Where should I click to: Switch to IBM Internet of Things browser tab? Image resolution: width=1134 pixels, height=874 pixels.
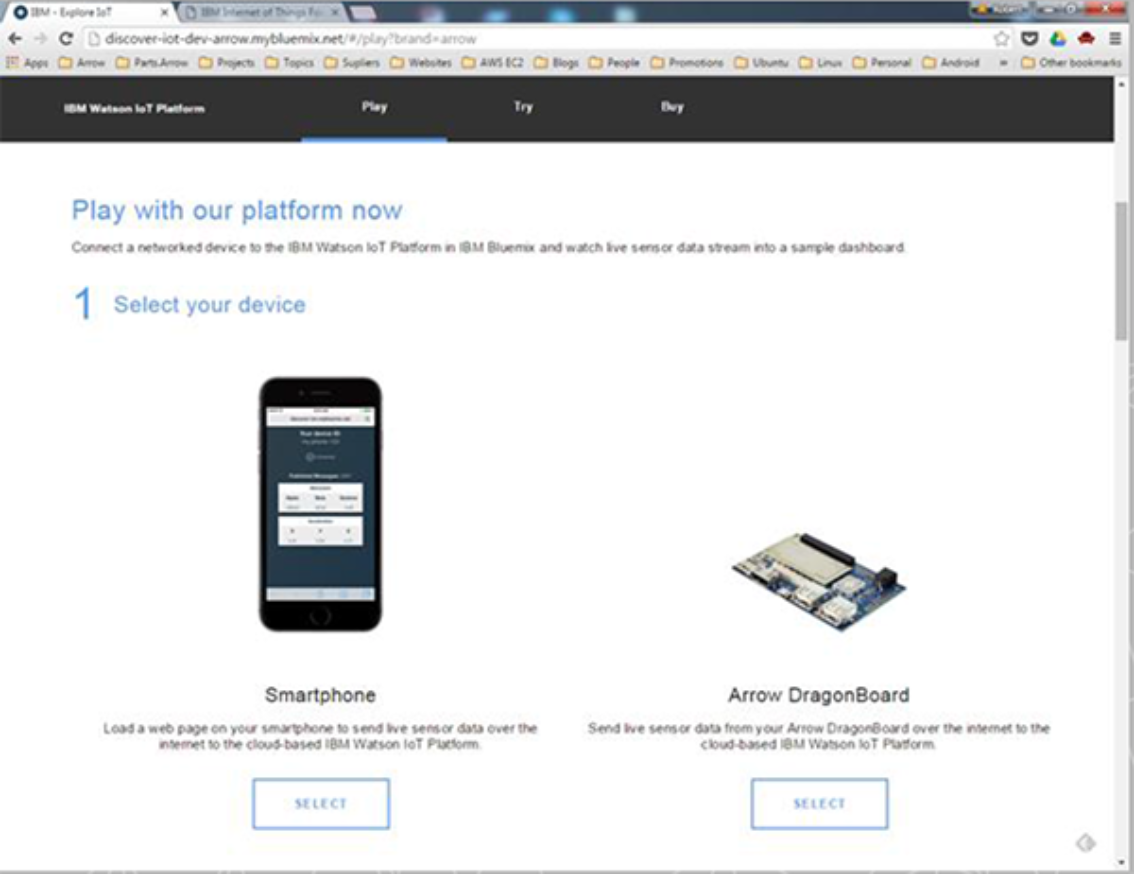(265, 12)
